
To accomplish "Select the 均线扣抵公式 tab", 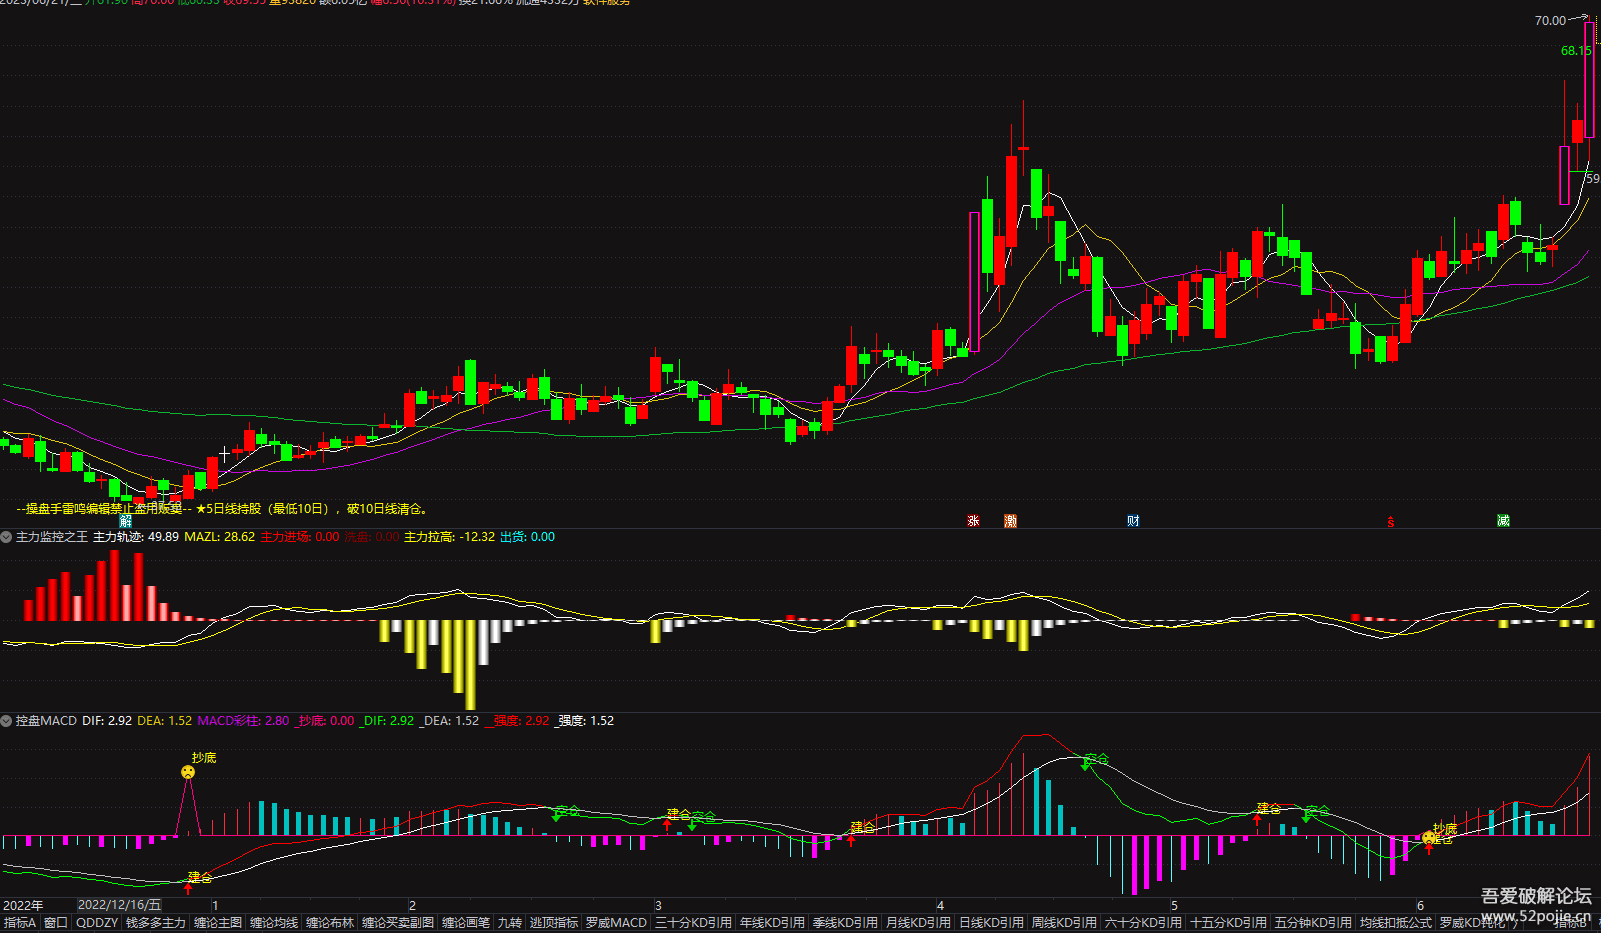I will pos(1396,923).
